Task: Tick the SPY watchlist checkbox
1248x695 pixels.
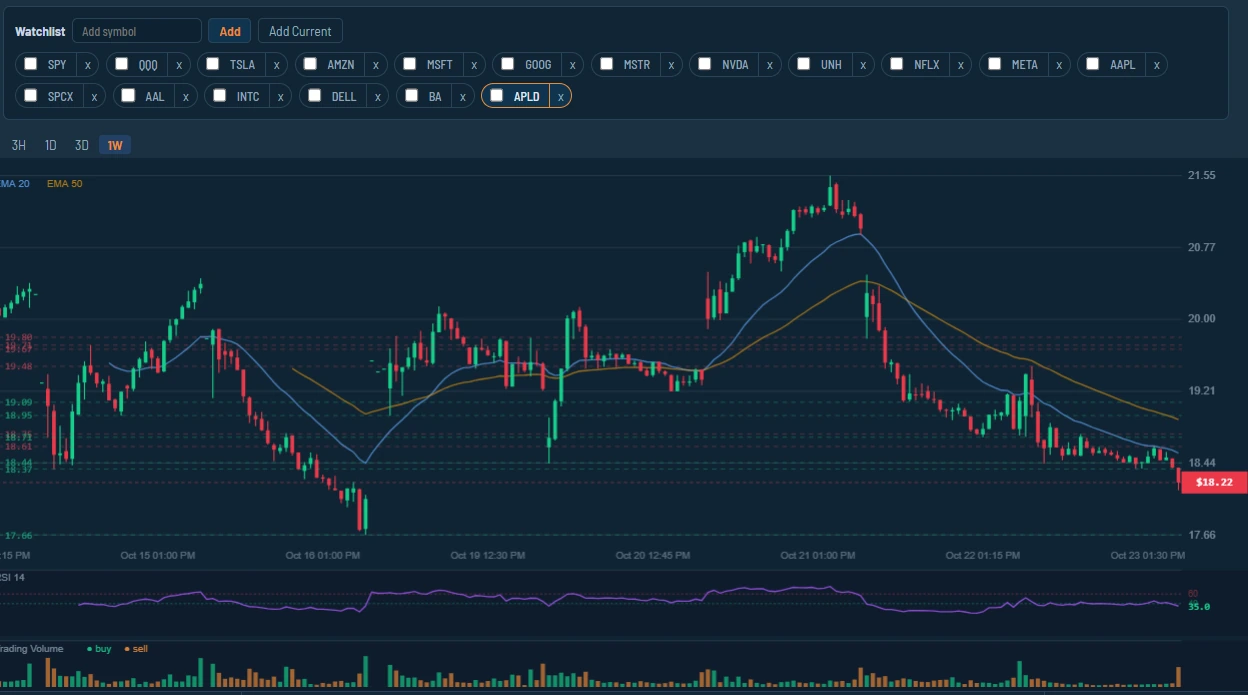Action: pyautogui.click(x=31, y=64)
